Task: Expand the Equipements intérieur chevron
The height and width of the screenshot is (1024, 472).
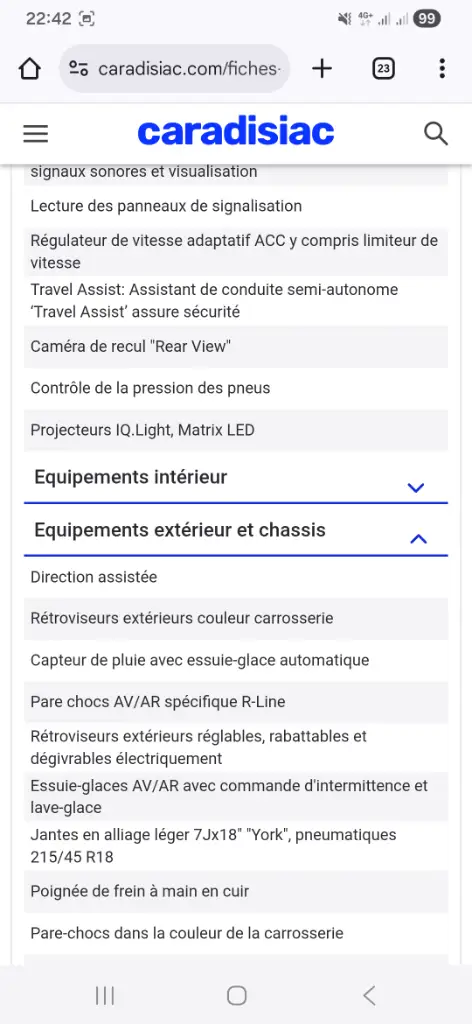Action: [x=416, y=487]
